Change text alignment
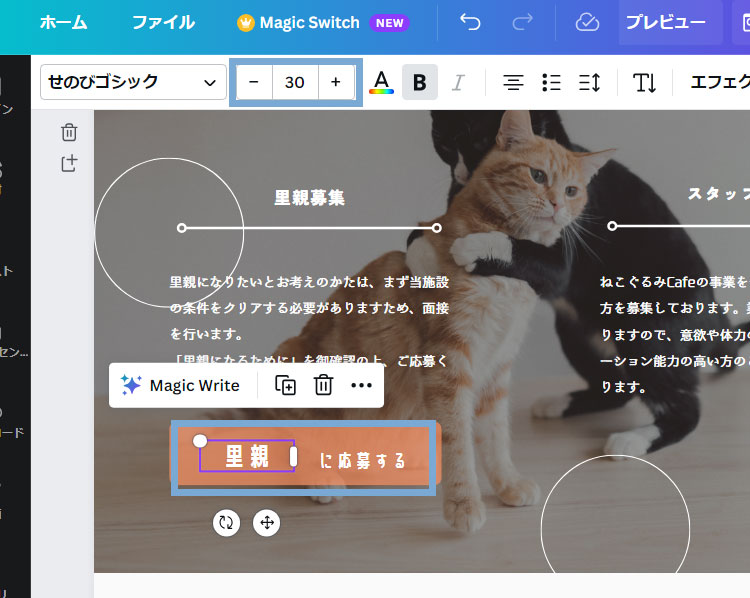This screenshot has width=750, height=598. click(513, 82)
